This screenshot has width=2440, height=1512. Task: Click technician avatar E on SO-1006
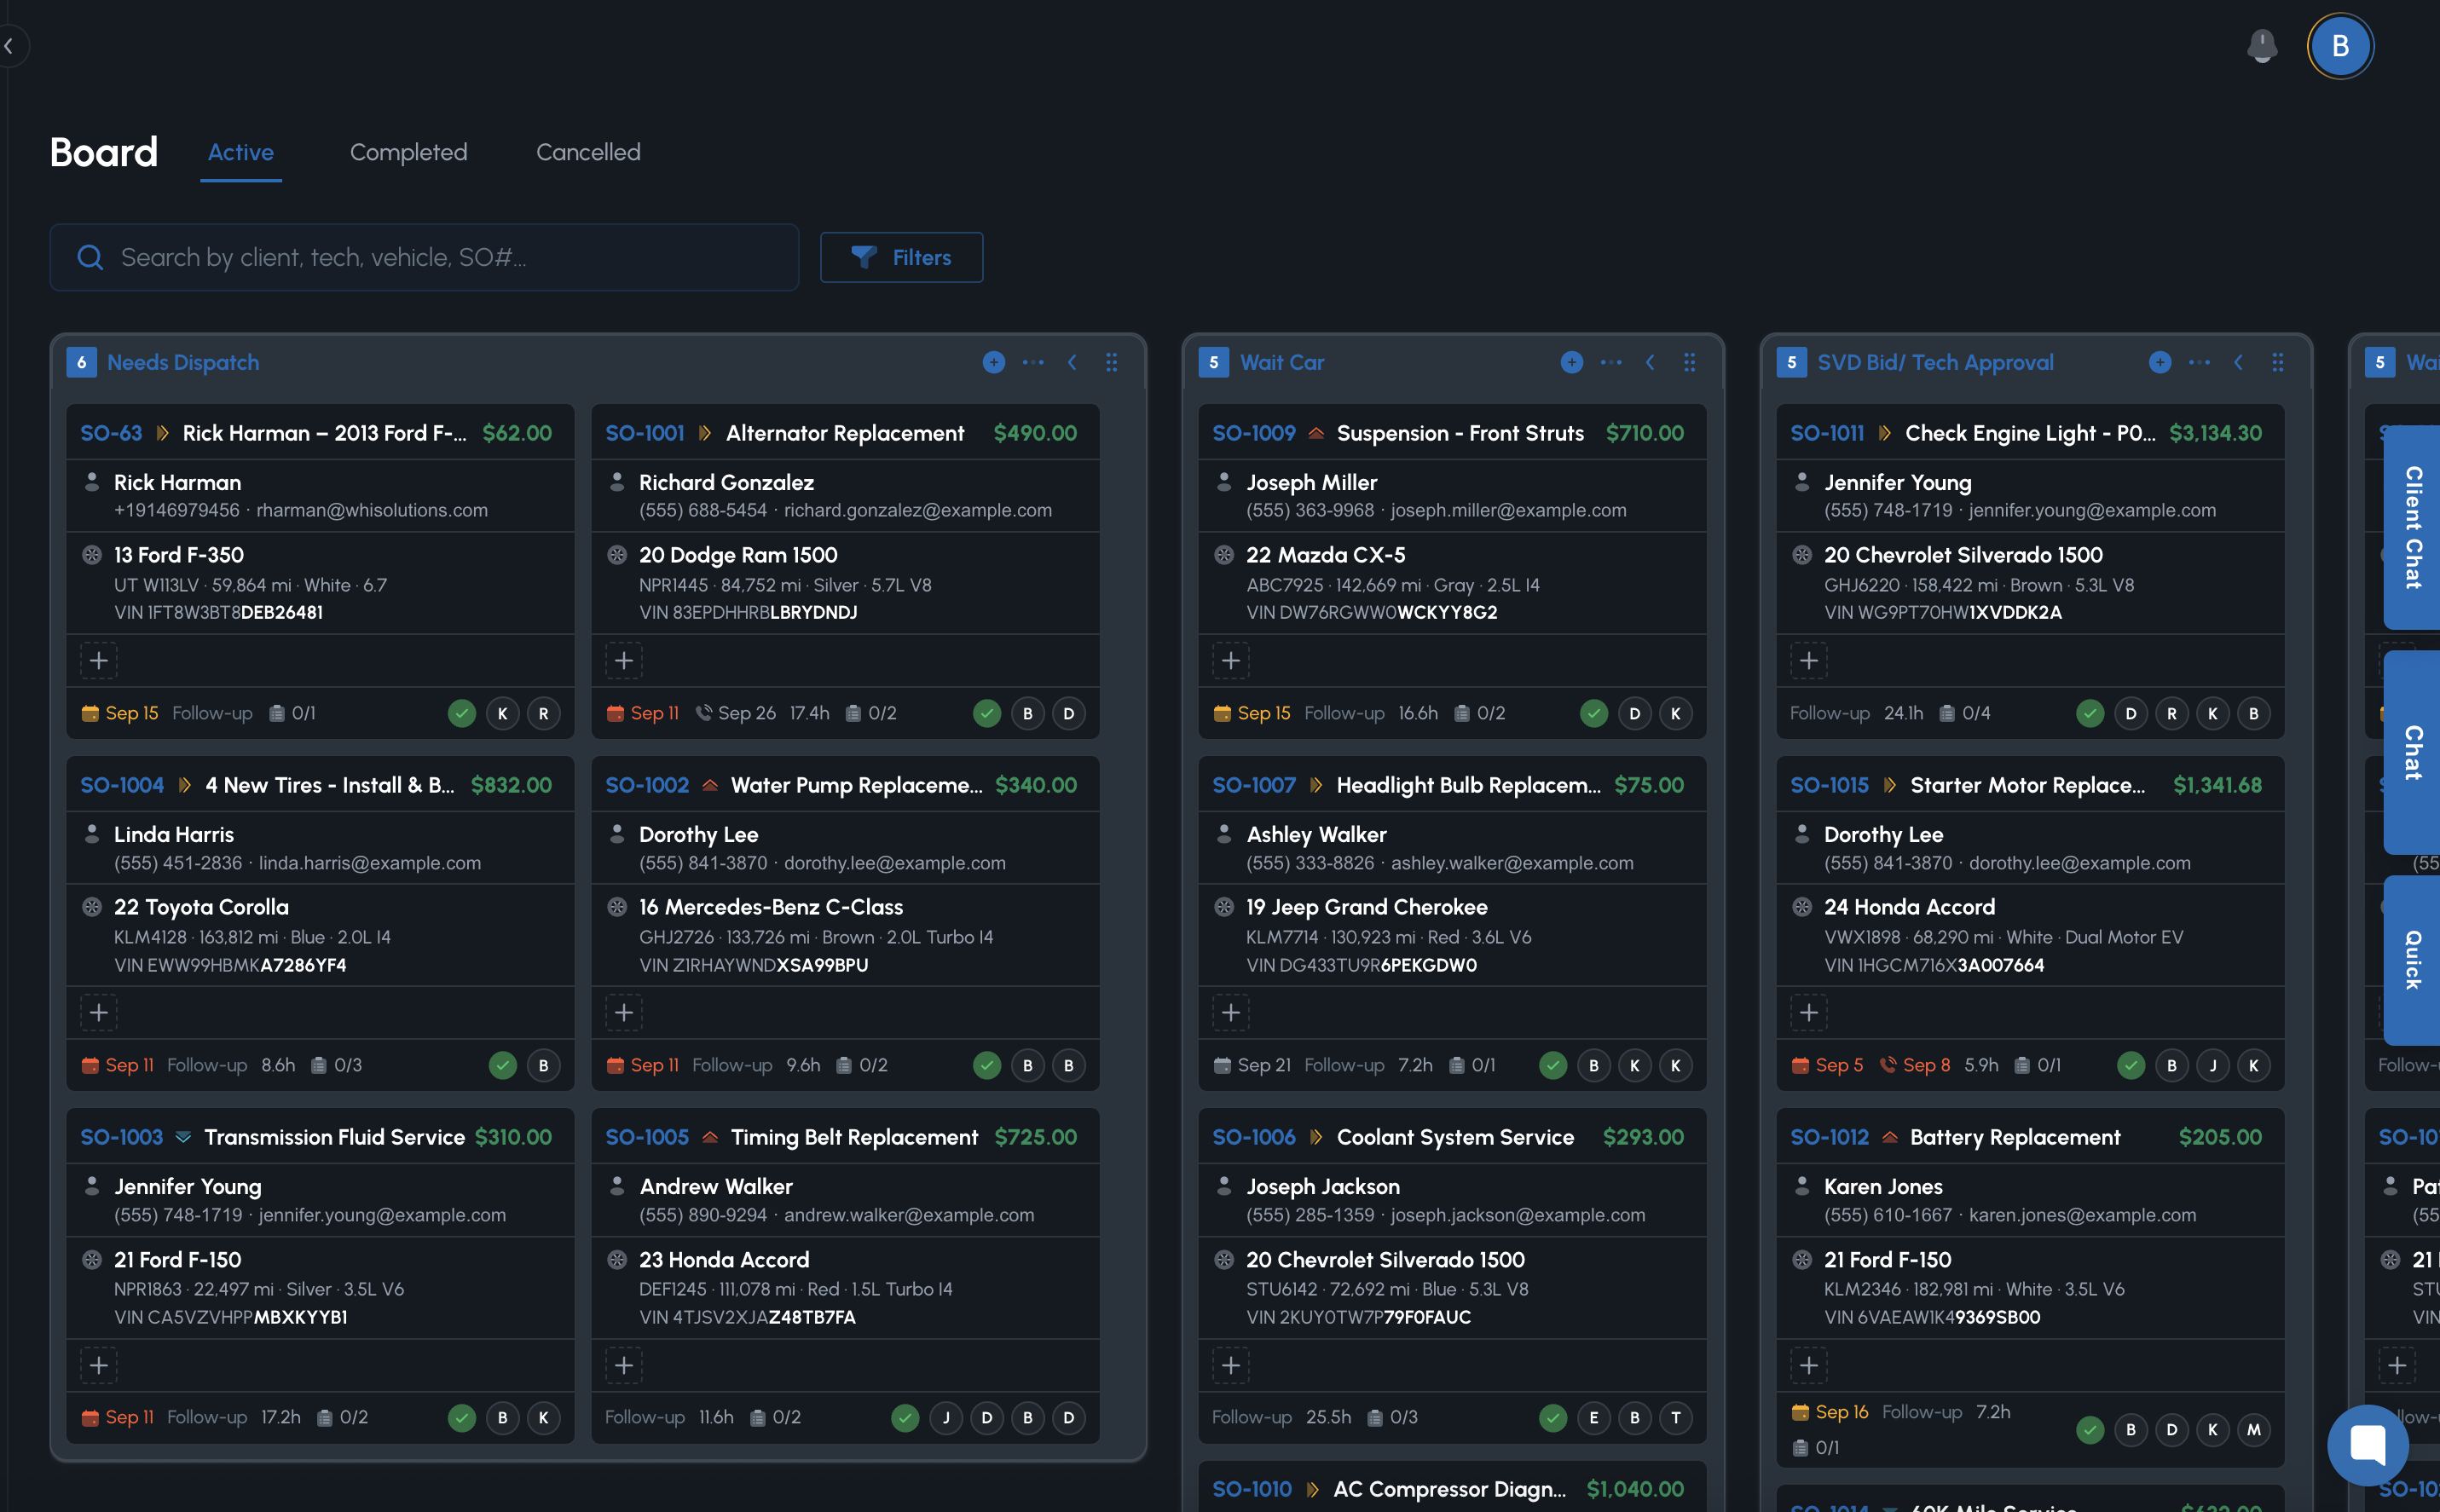point(1594,1417)
